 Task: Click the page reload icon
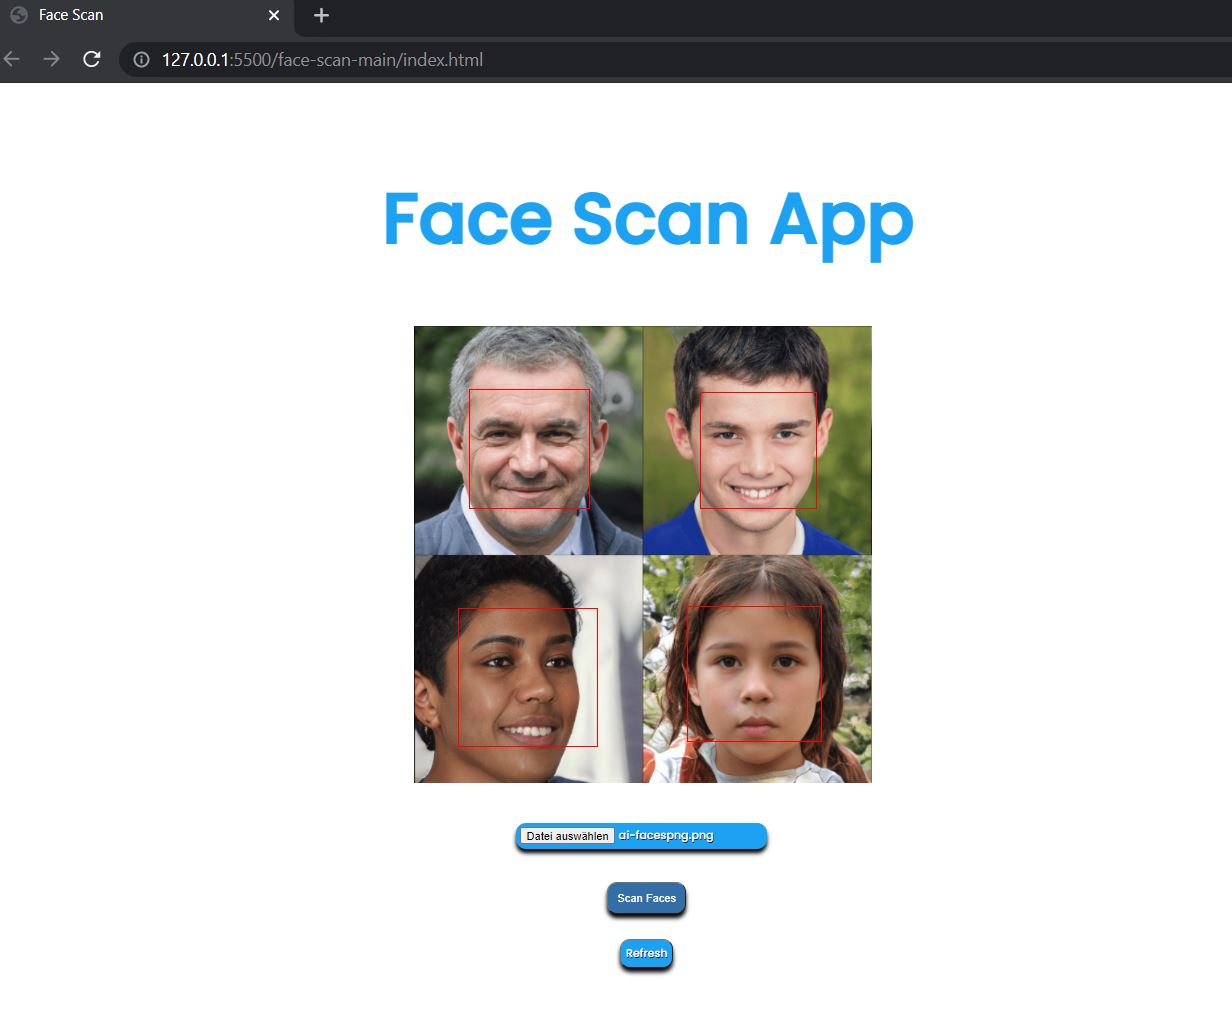(91, 59)
